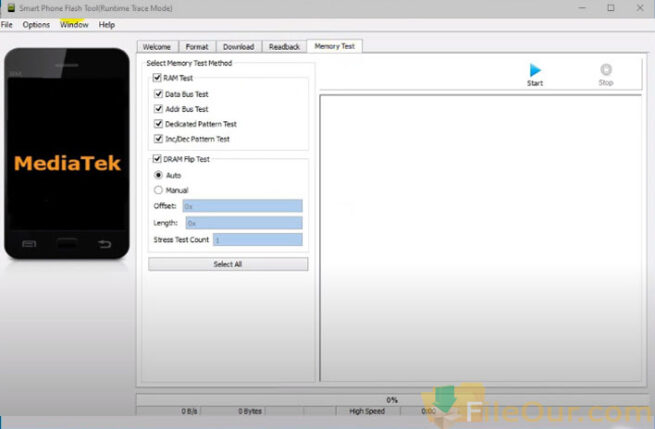Switch to the Format tab

coord(197,47)
